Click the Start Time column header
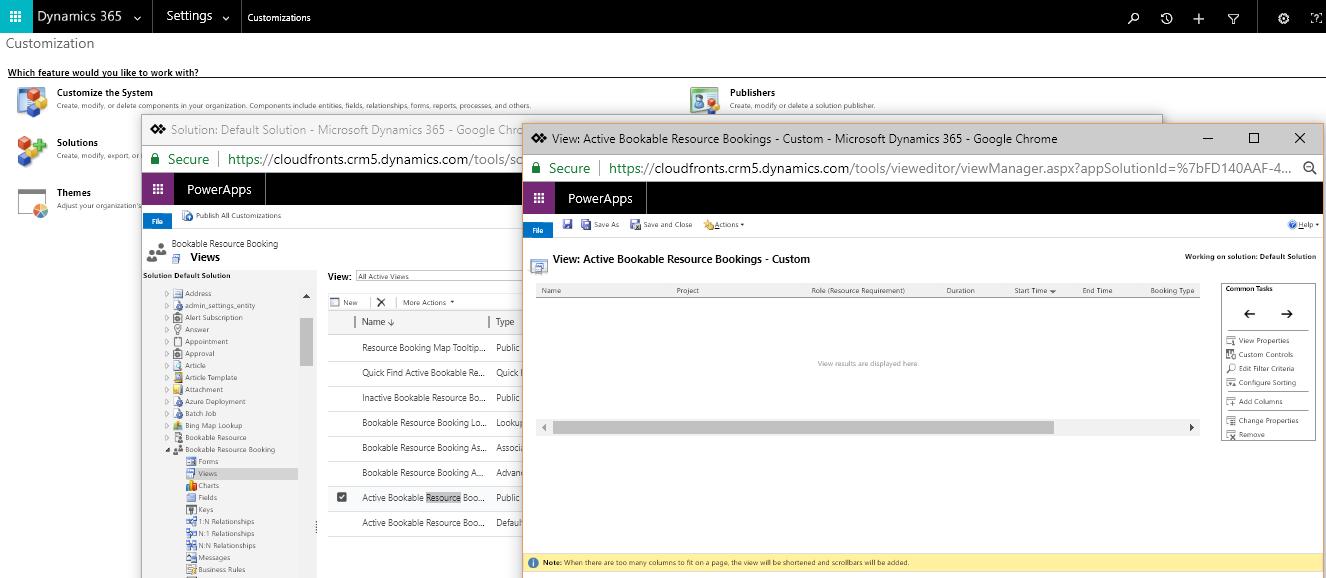Screen dimensions: 1326x578 1035,291
